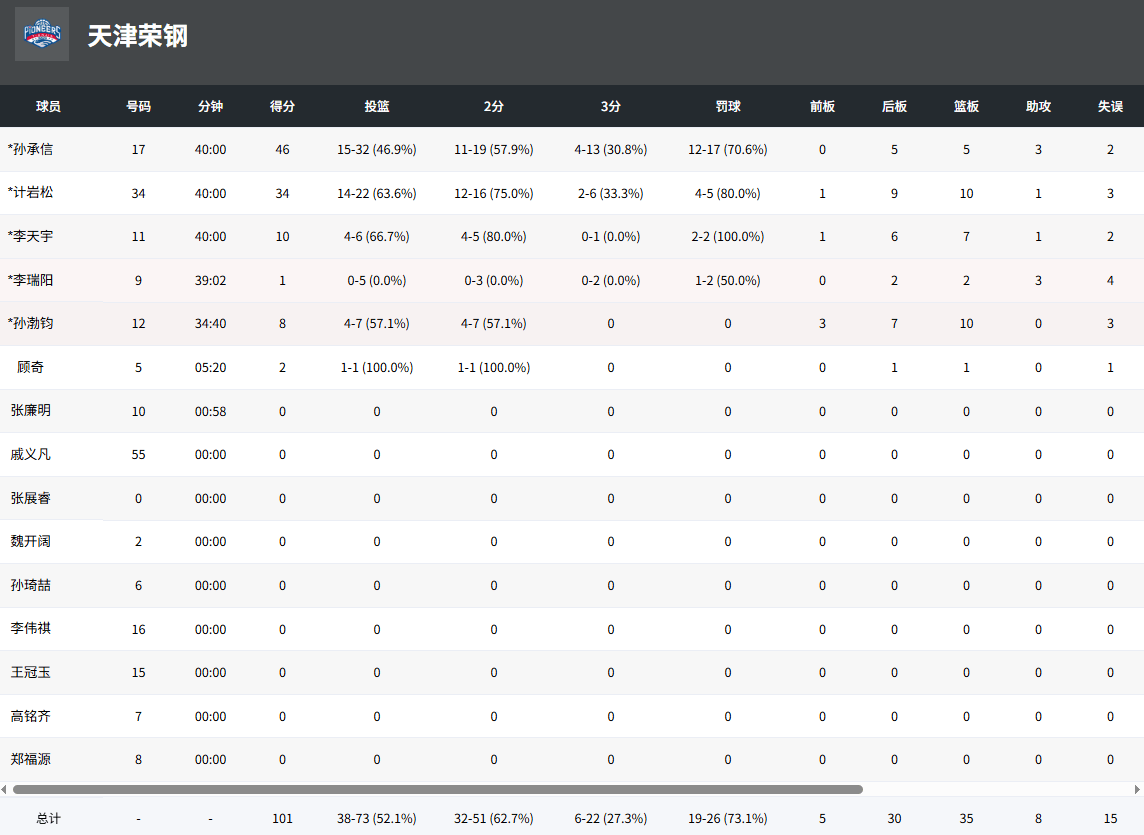Click minutes cell 05:20
Viewport: 1144px width, 835px height.
(210, 367)
